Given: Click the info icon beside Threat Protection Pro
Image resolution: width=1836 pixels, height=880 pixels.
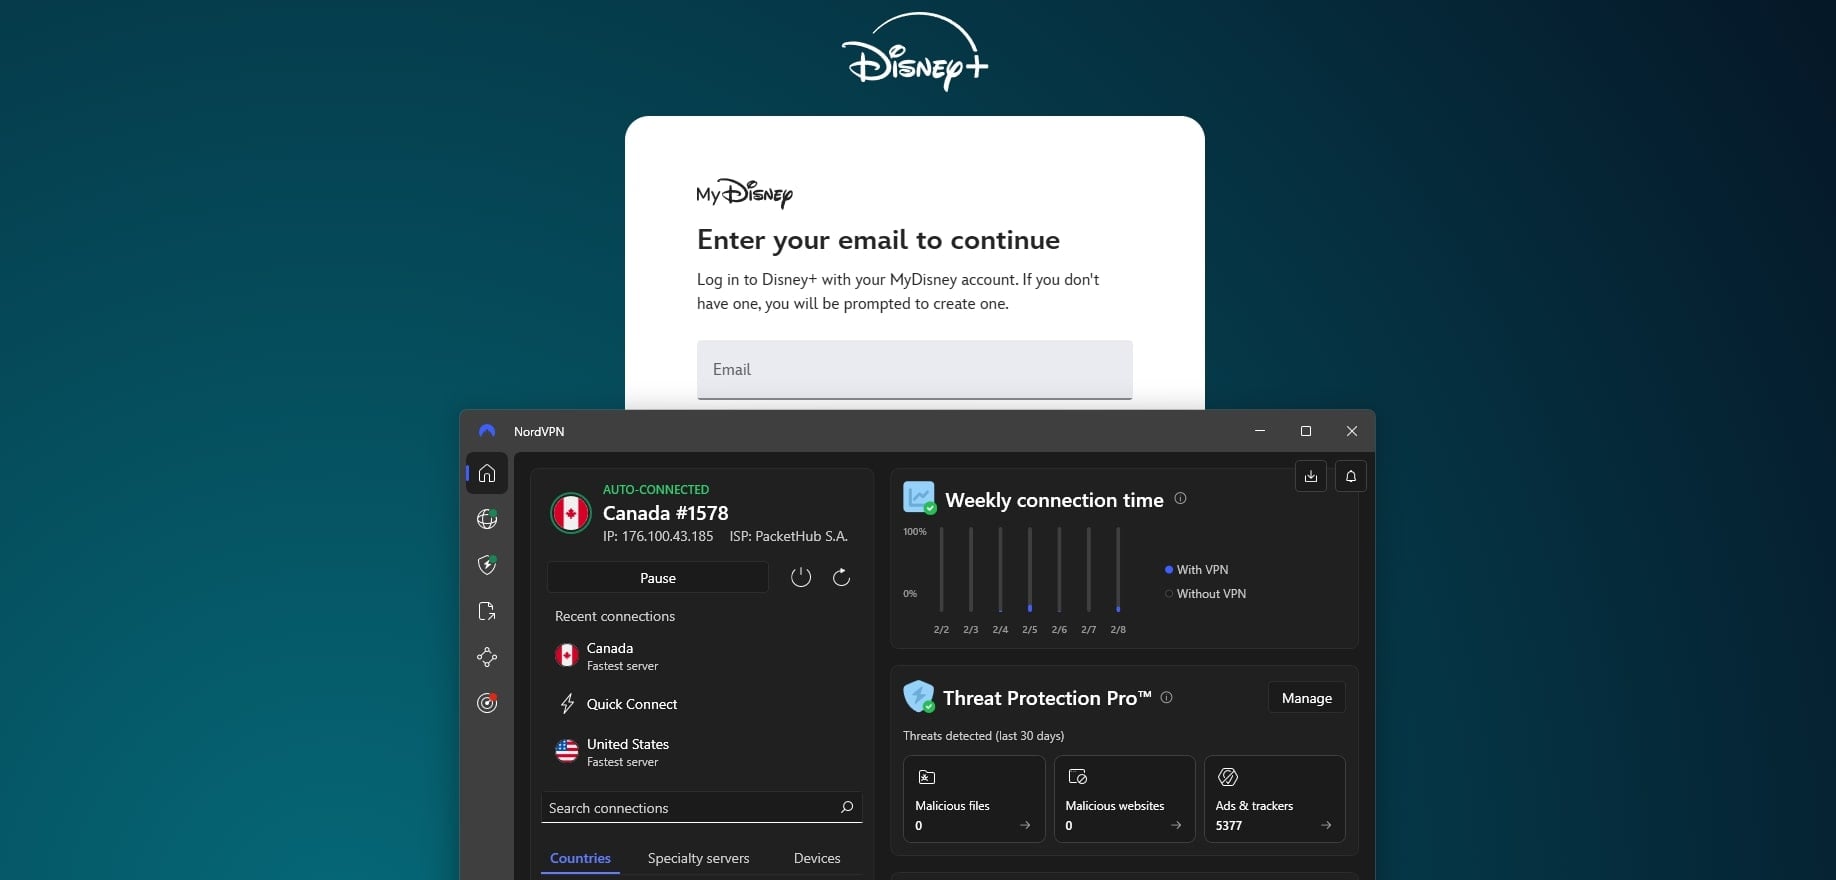Looking at the screenshot, I should (x=1166, y=697).
